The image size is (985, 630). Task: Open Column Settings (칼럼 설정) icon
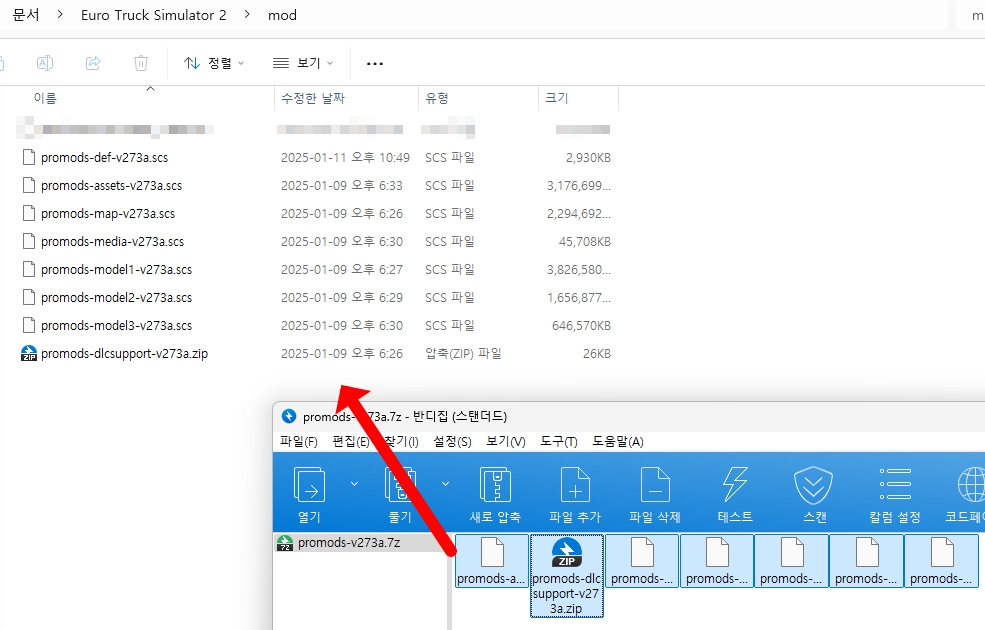point(894,487)
